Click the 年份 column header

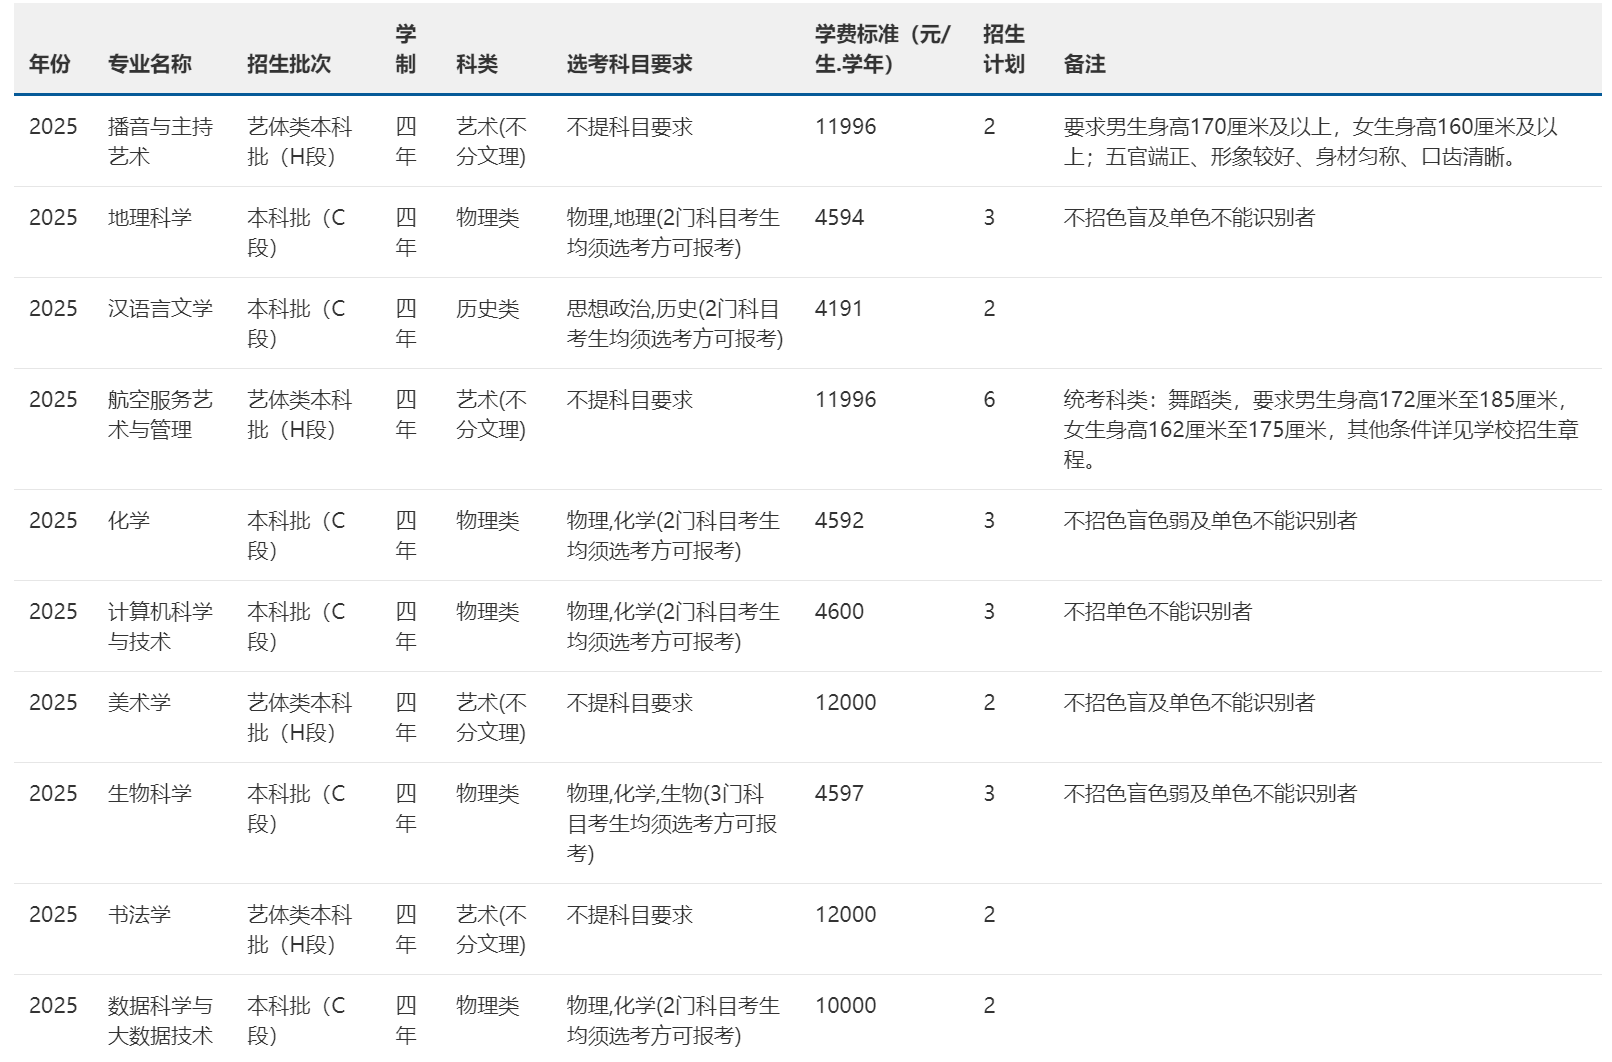50,64
